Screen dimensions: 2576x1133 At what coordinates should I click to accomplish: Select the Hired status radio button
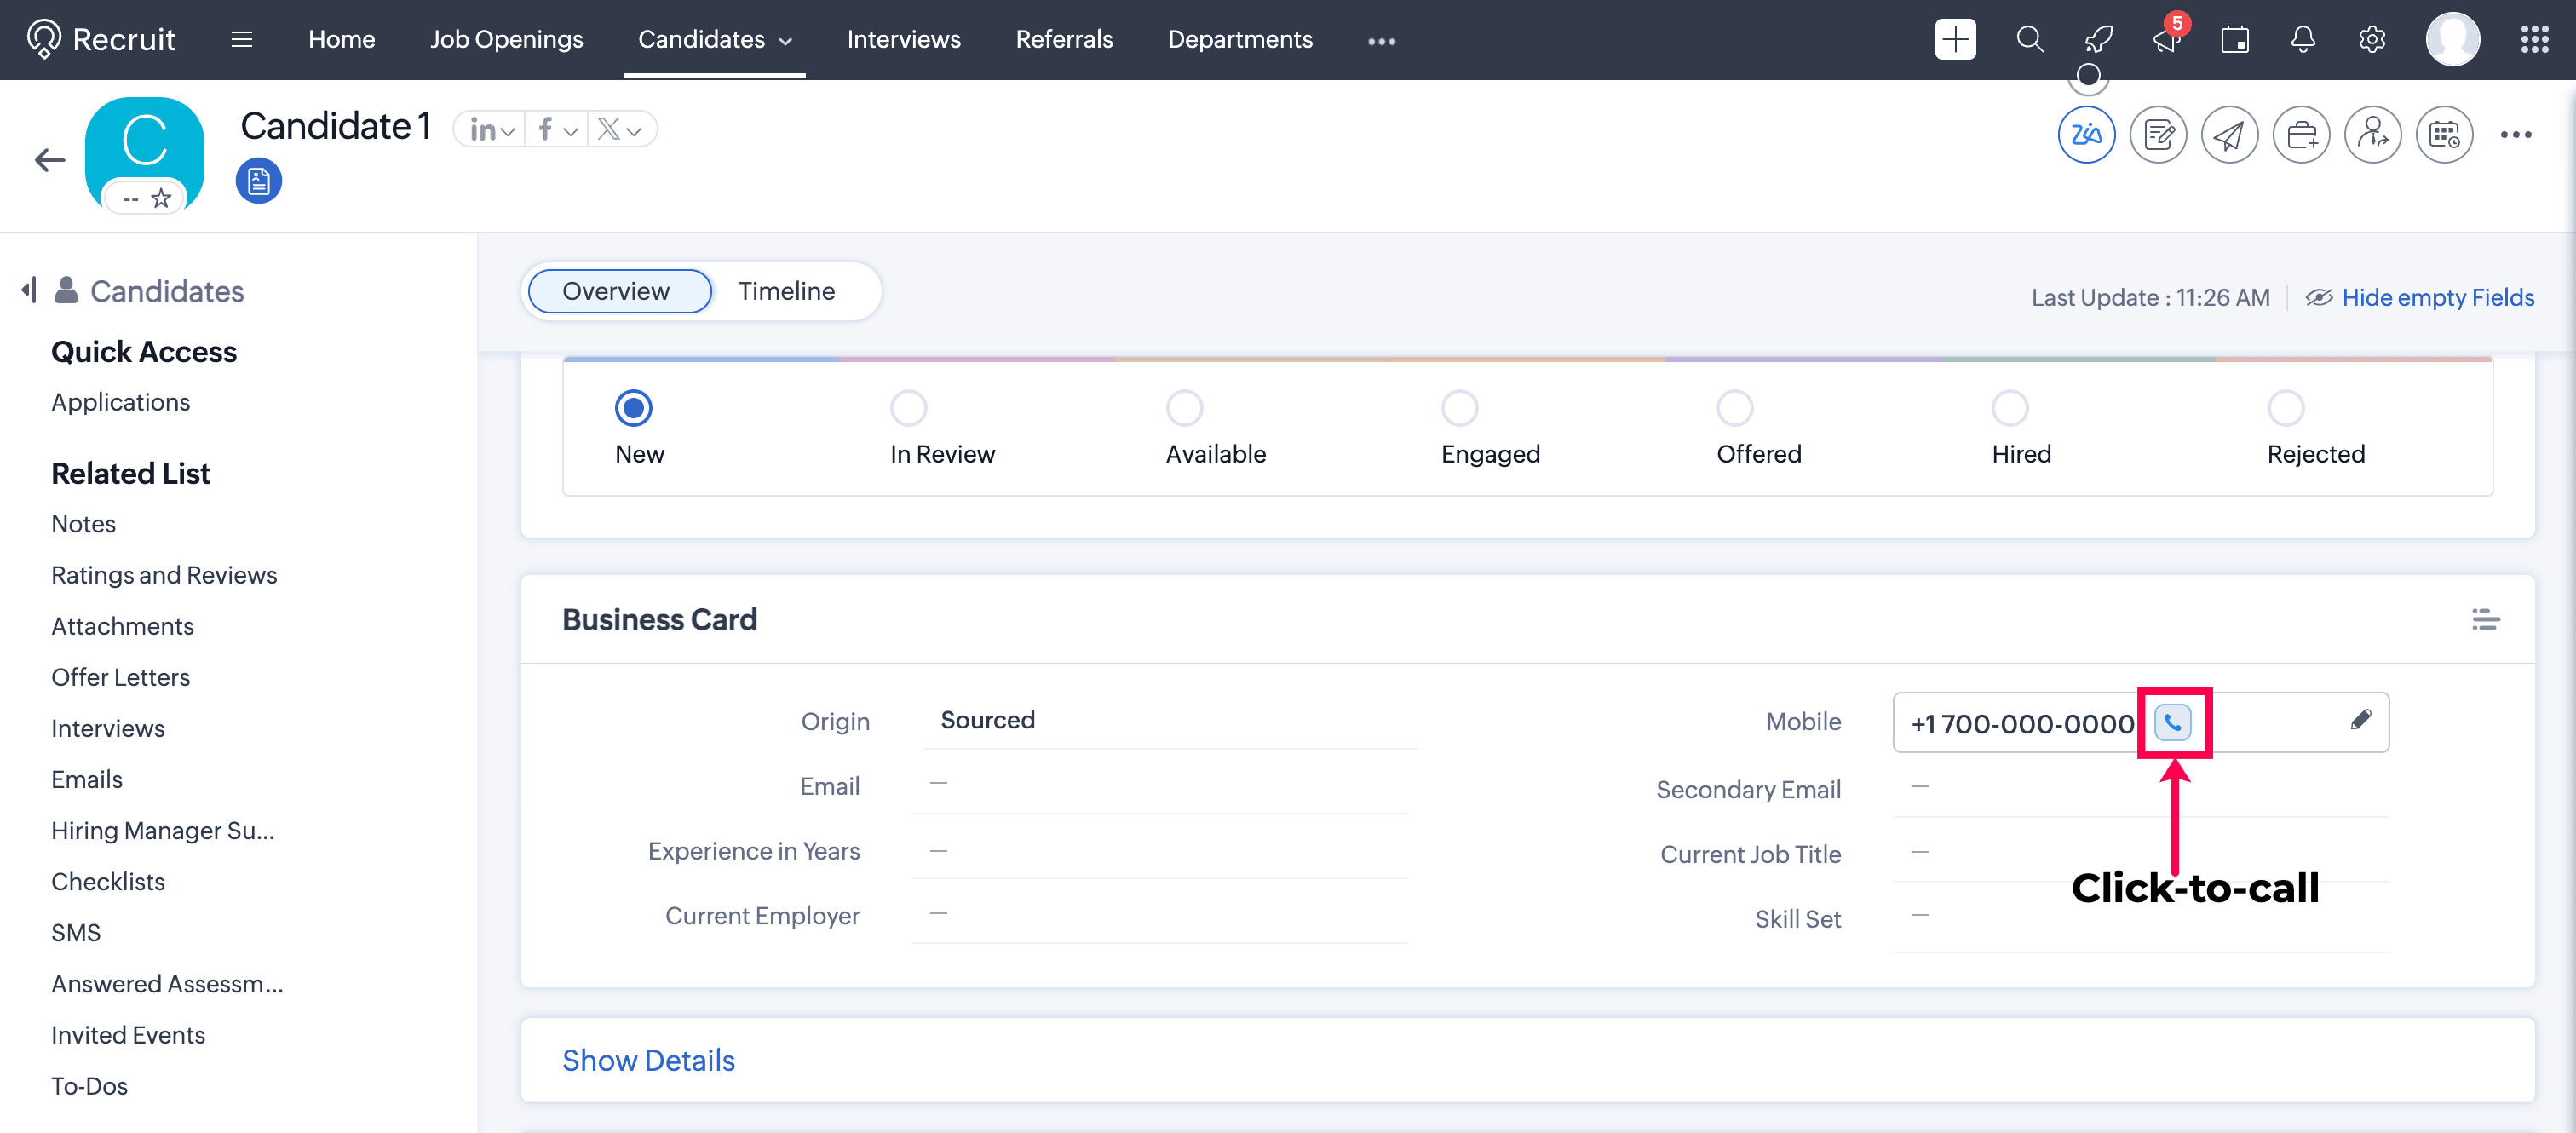point(2009,408)
